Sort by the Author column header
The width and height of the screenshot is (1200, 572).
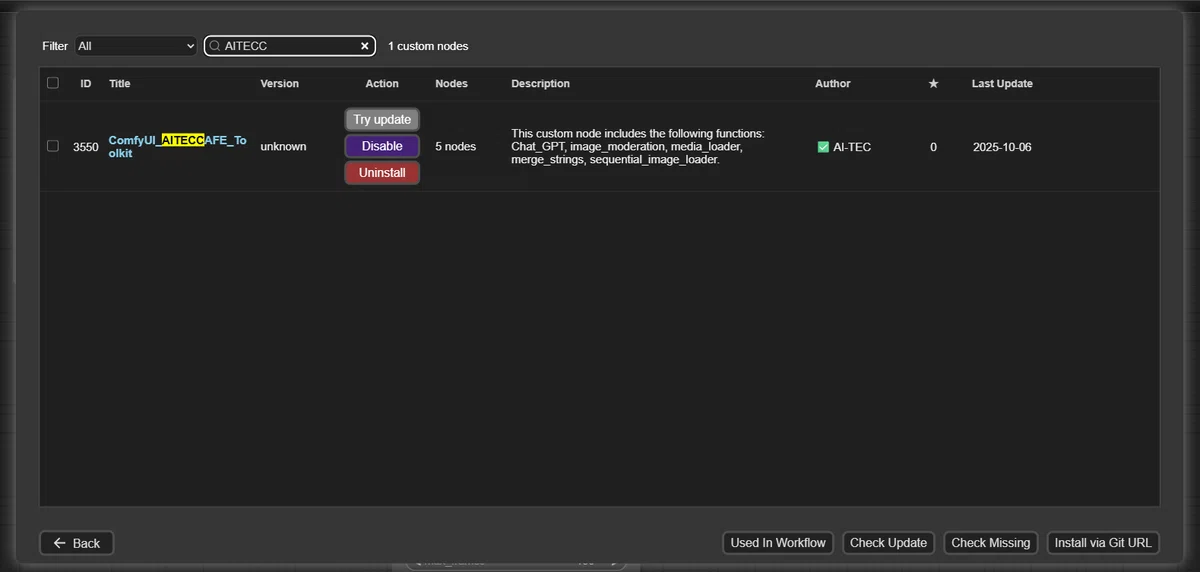coord(833,84)
